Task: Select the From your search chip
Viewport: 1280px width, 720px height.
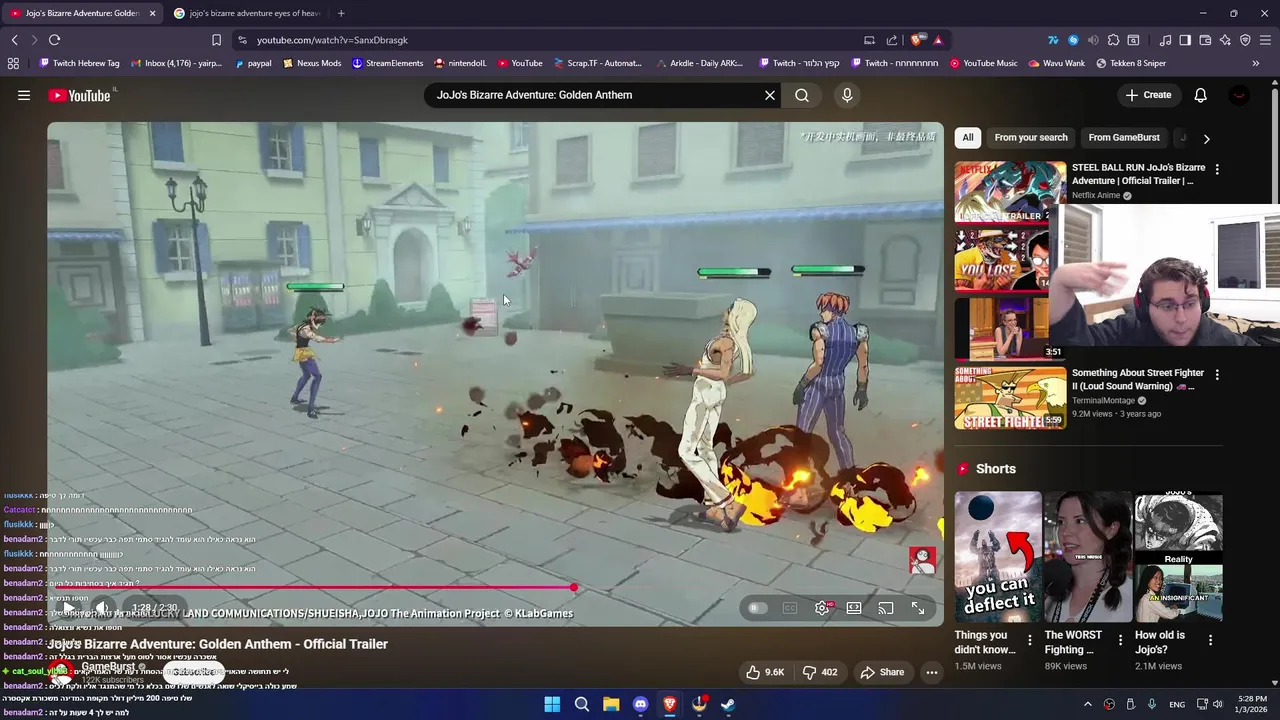Action: 1031,137
